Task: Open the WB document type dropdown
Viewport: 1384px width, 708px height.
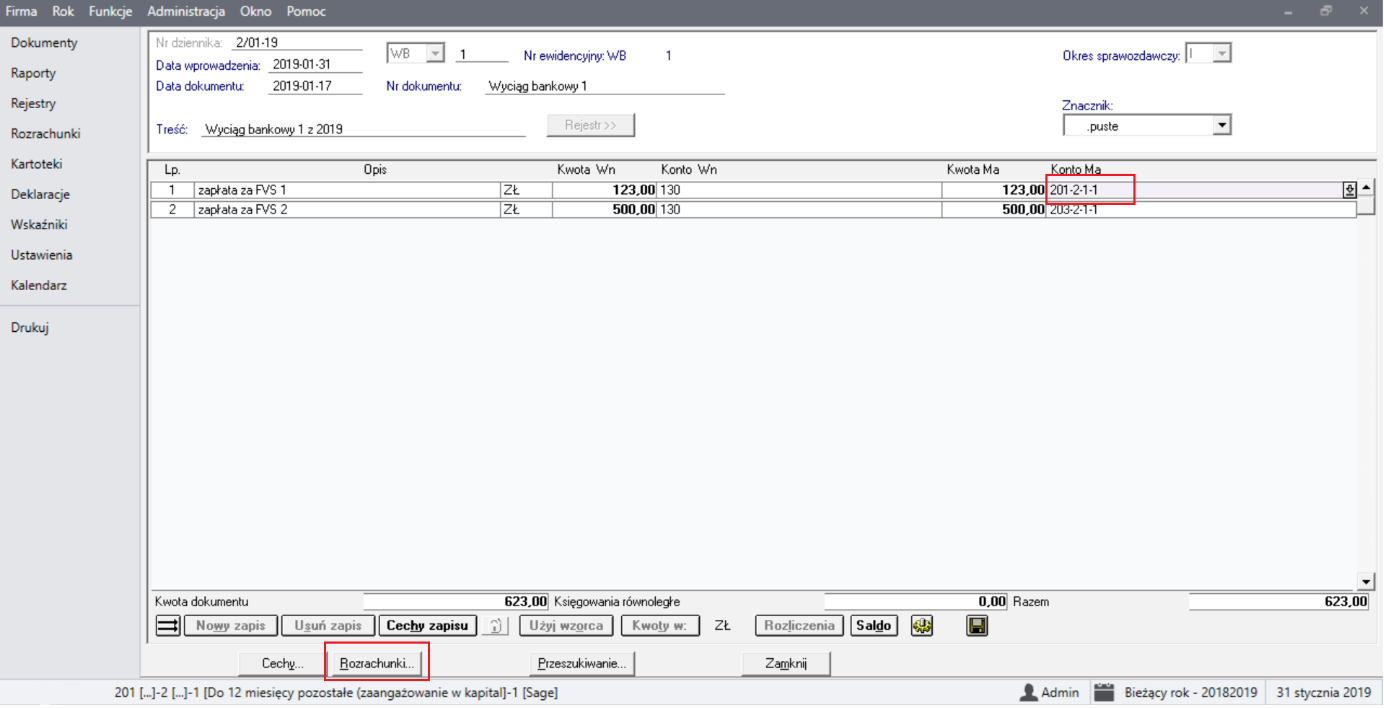Action: (435, 54)
